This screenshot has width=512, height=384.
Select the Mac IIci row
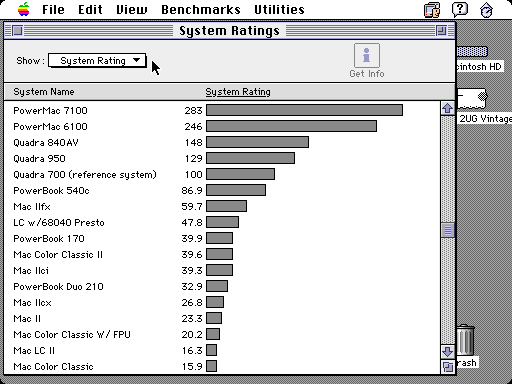click(x=222, y=270)
